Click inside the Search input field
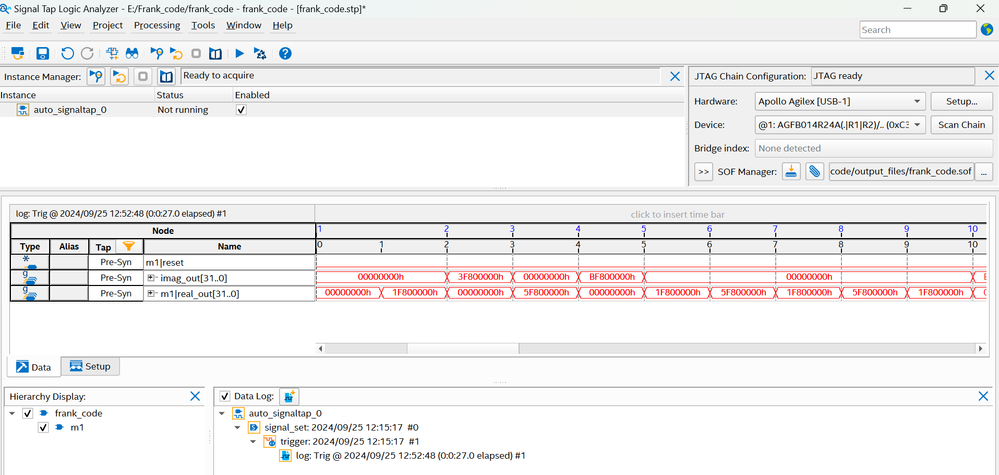 coord(917,29)
